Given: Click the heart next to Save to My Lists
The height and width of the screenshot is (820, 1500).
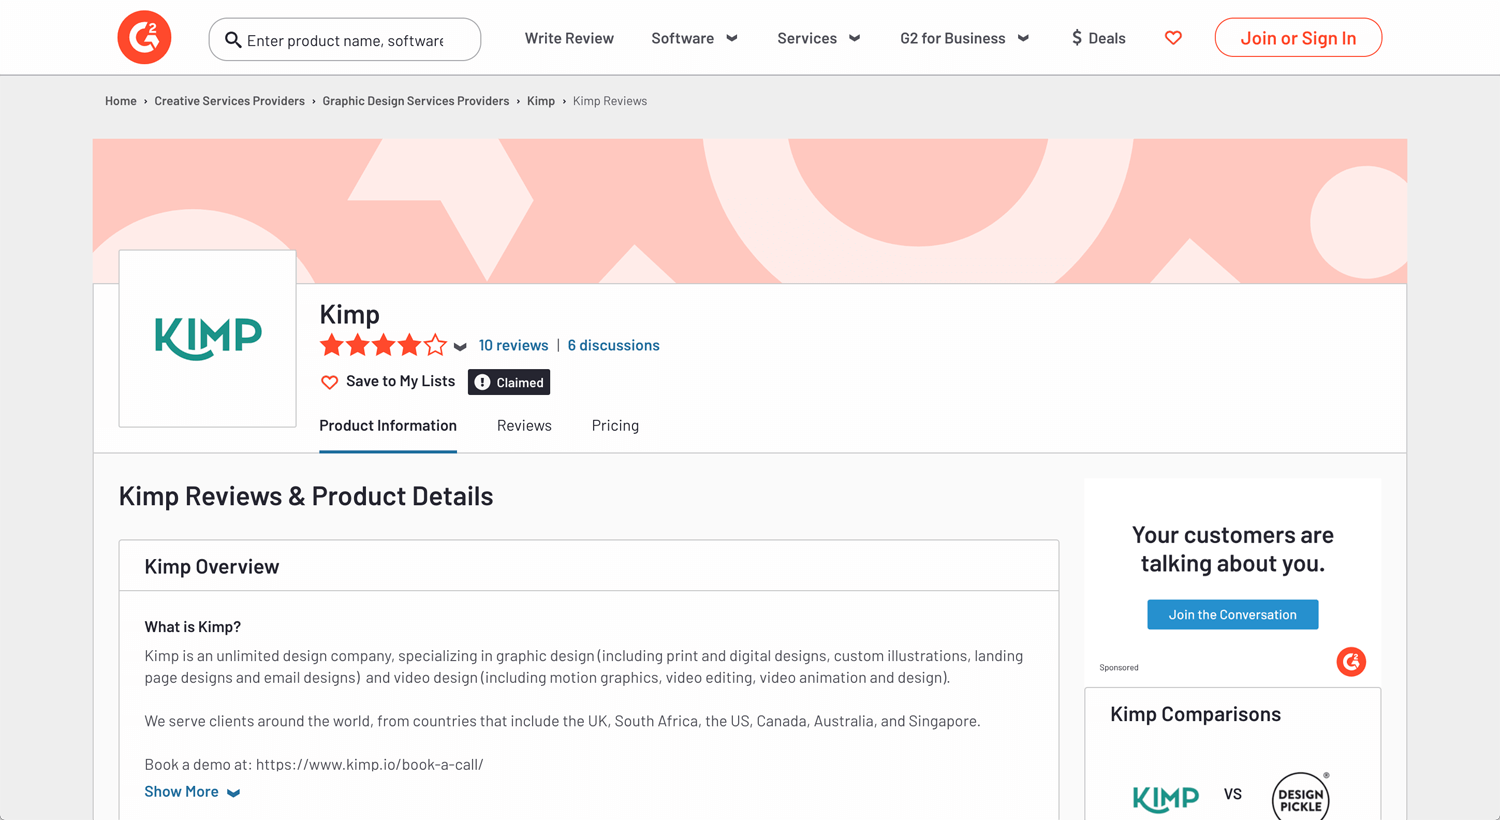Looking at the screenshot, I should point(329,382).
